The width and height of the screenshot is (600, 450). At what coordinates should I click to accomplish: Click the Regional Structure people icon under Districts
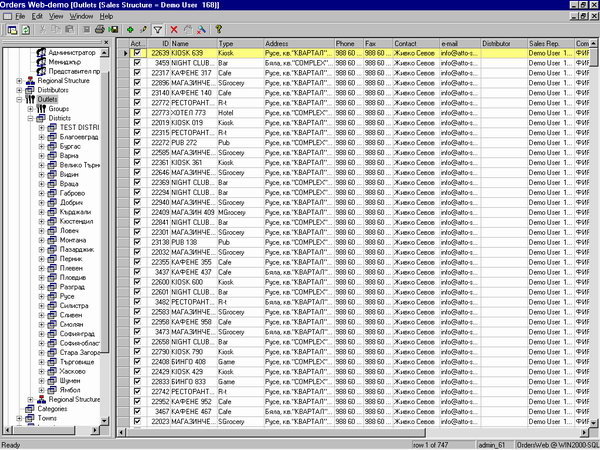pos(41,399)
